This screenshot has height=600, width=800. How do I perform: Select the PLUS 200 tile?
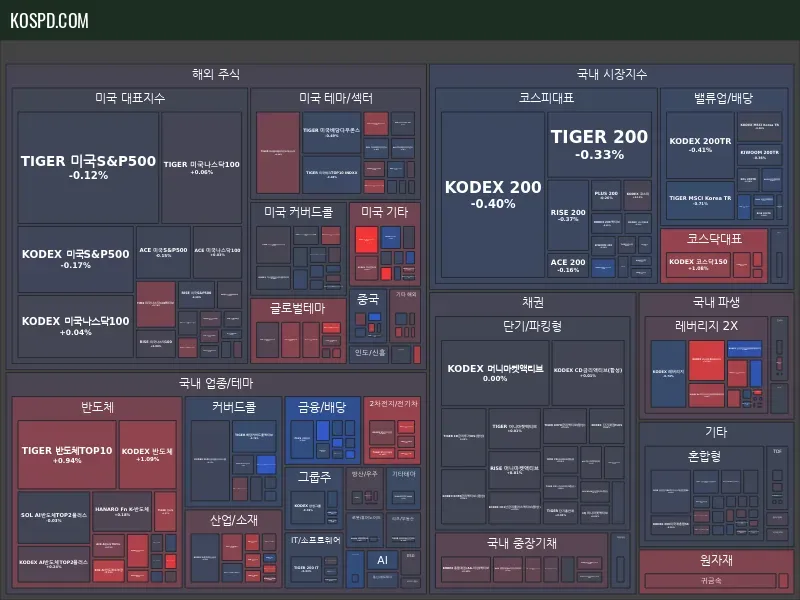point(606,195)
